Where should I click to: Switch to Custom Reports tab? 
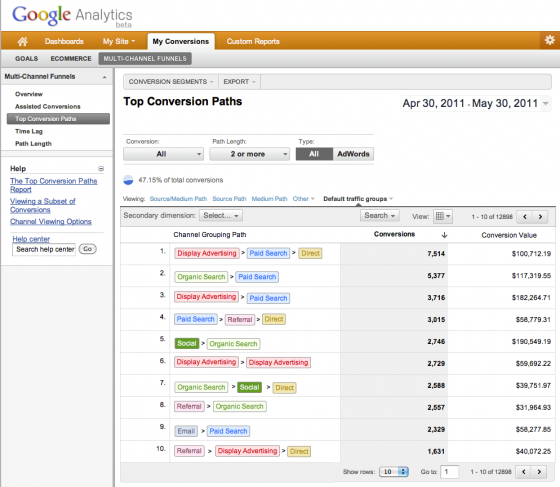point(253,41)
